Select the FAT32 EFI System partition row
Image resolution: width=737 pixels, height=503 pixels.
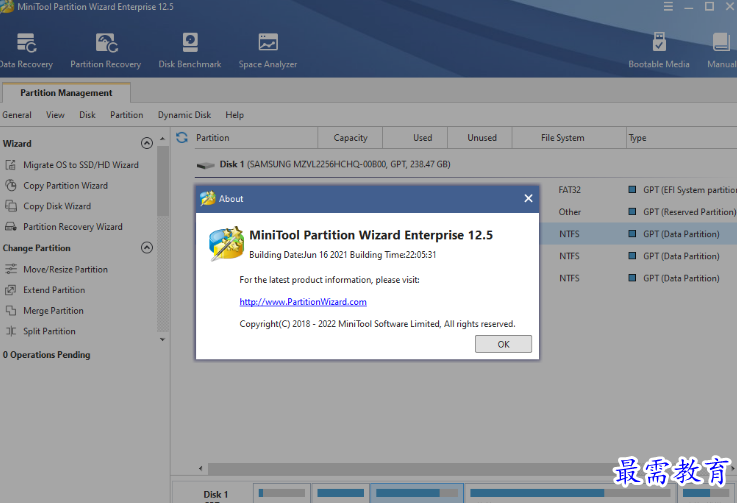638,190
